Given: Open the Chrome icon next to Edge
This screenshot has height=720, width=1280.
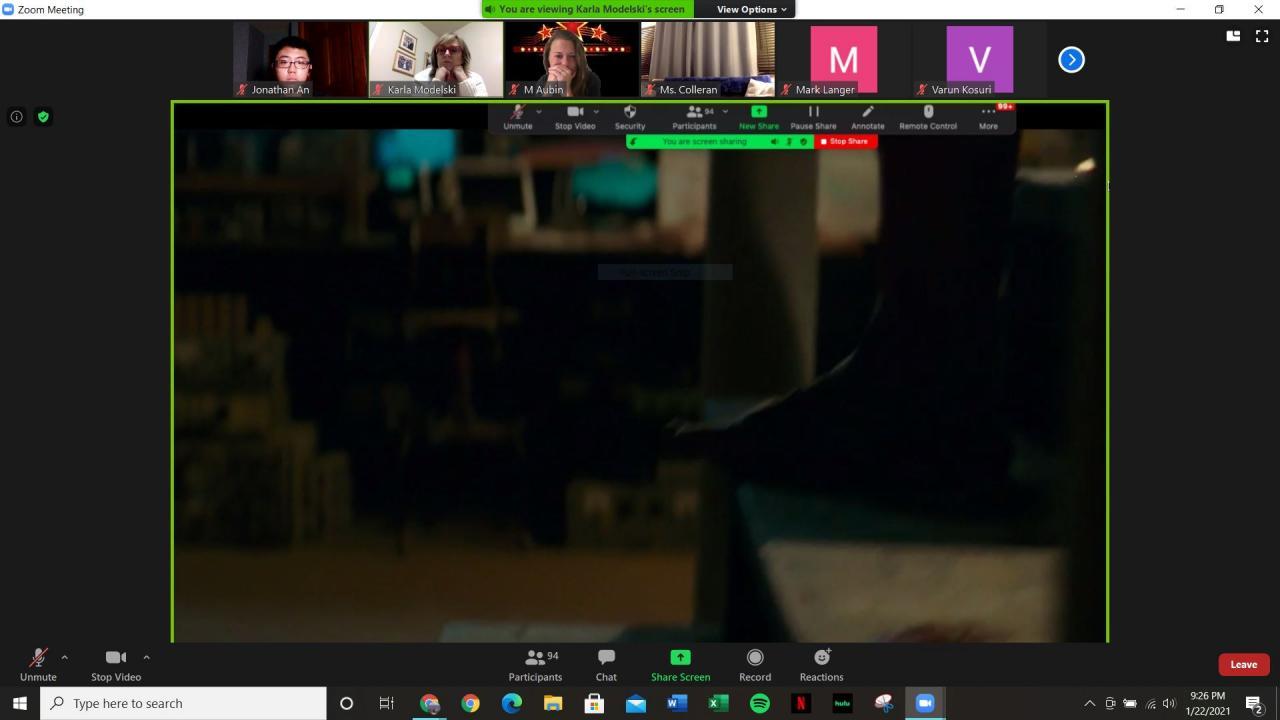Looking at the screenshot, I should [470, 703].
